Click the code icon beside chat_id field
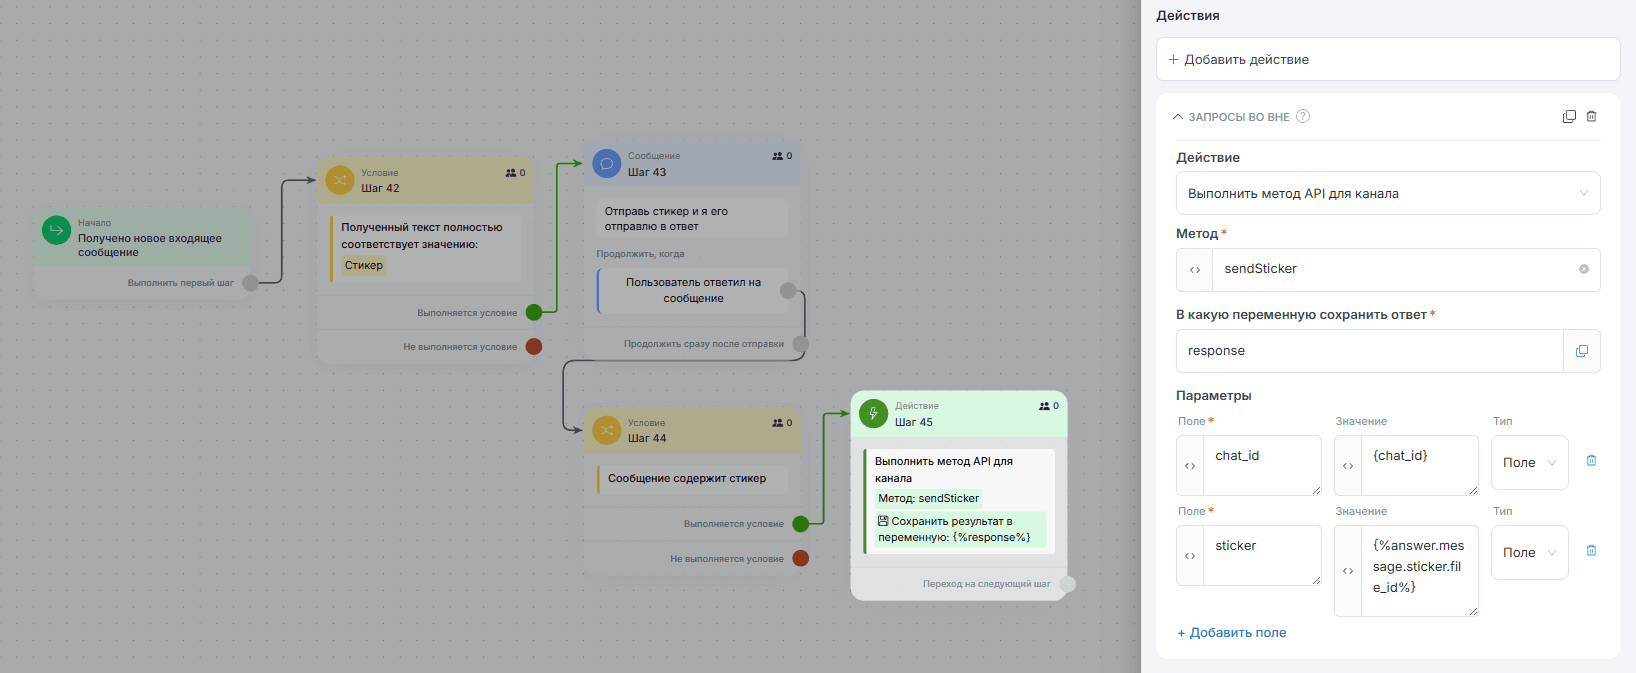The image size is (1636, 673). pyautogui.click(x=1190, y=466)
